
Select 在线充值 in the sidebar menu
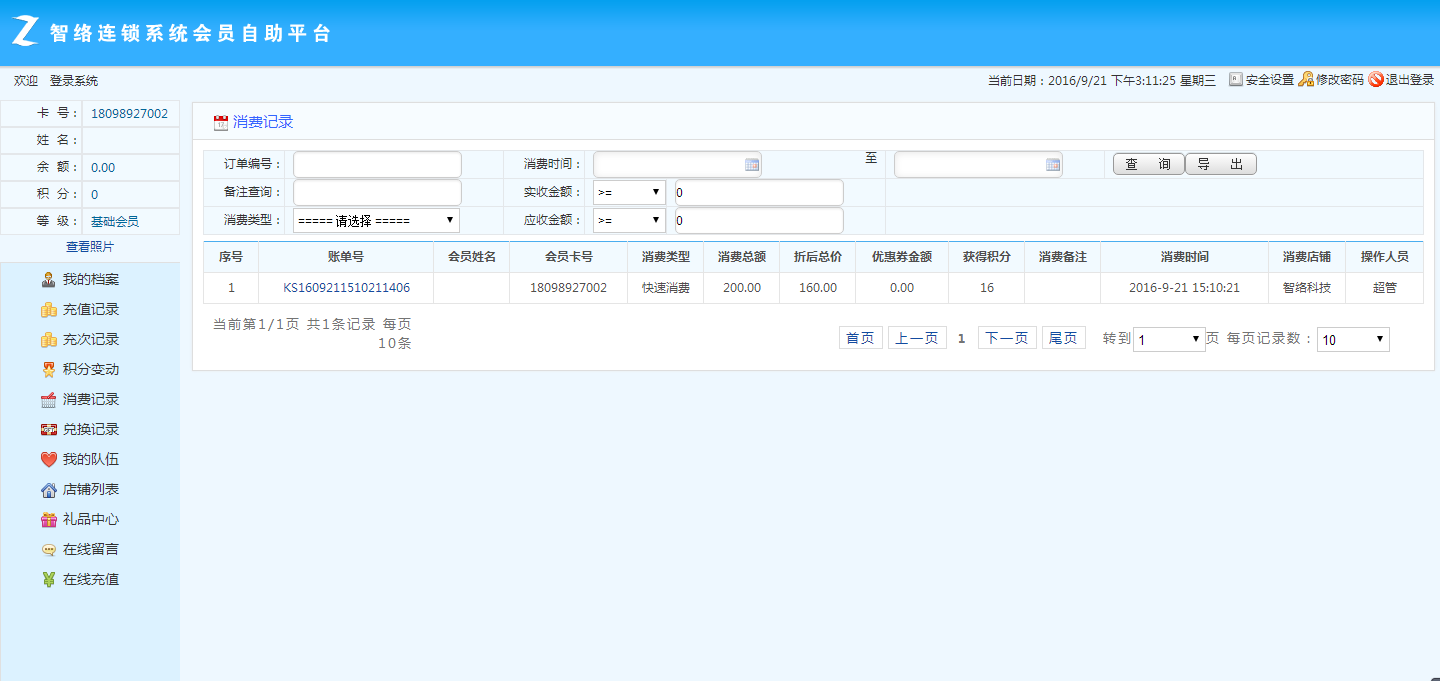tap(91, 579)
